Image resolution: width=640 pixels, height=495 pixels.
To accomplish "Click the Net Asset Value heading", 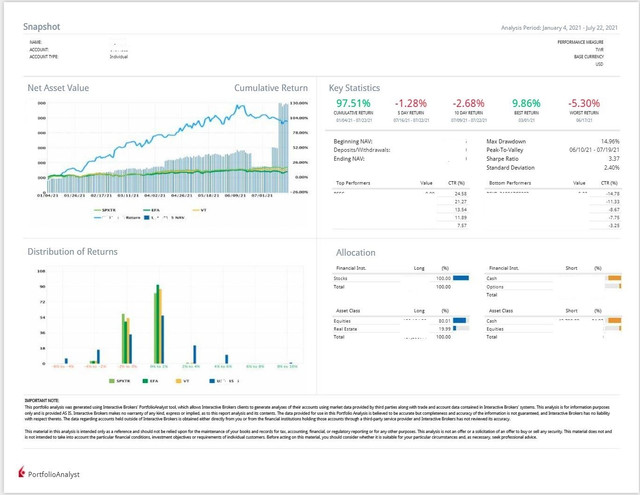I will [x=58, y=88].
